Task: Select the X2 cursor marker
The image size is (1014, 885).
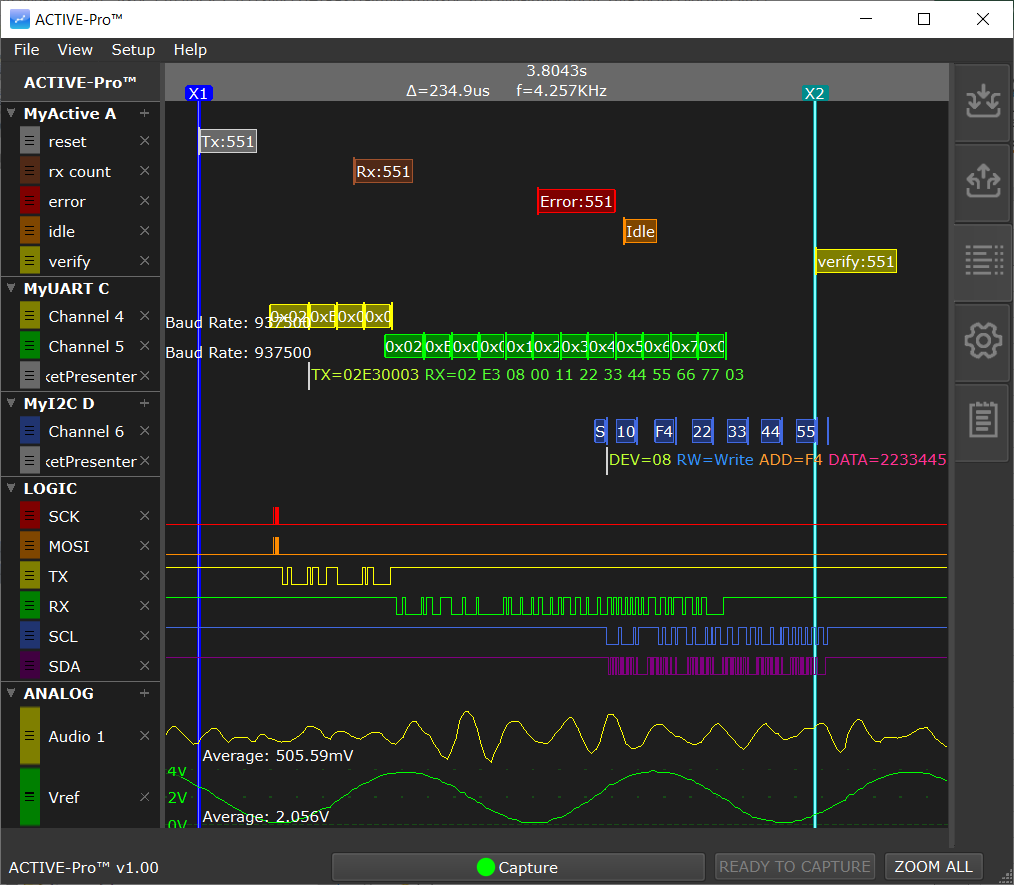Action: point(816,92)
